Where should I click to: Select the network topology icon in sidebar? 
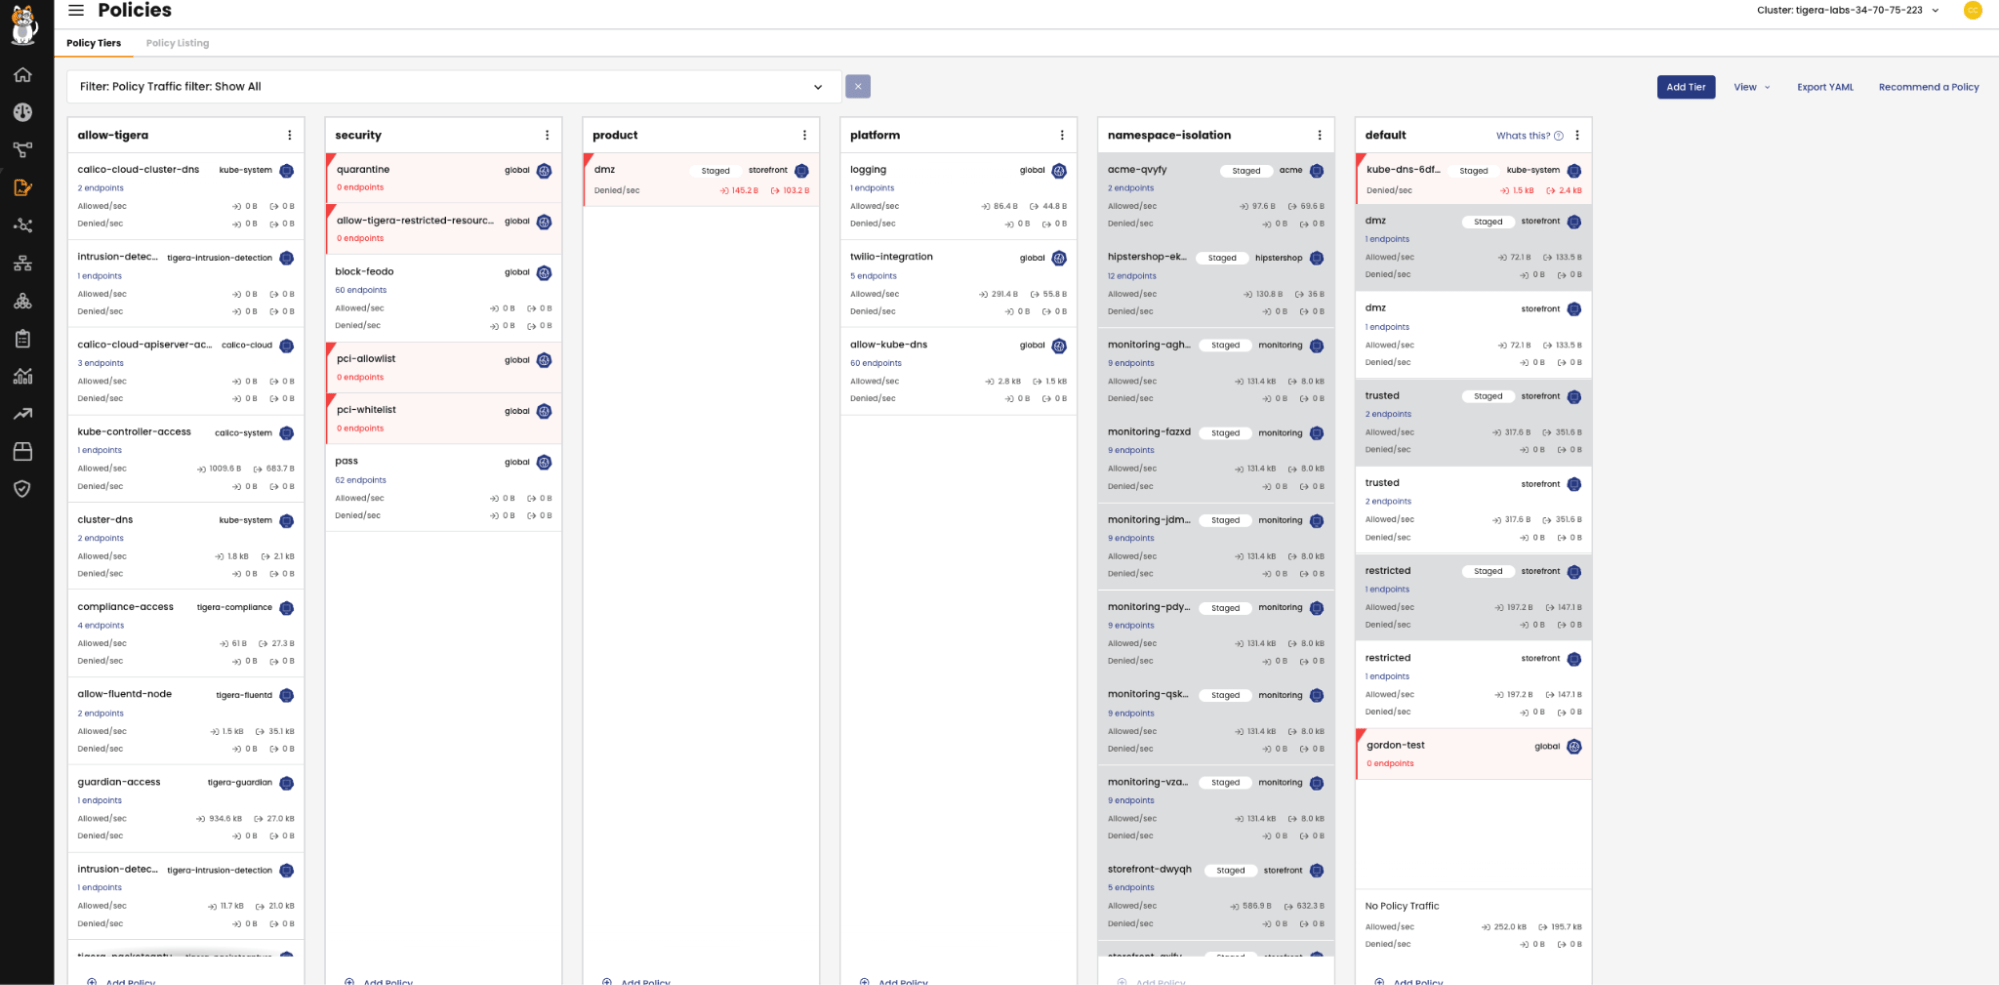coord(22,263)
